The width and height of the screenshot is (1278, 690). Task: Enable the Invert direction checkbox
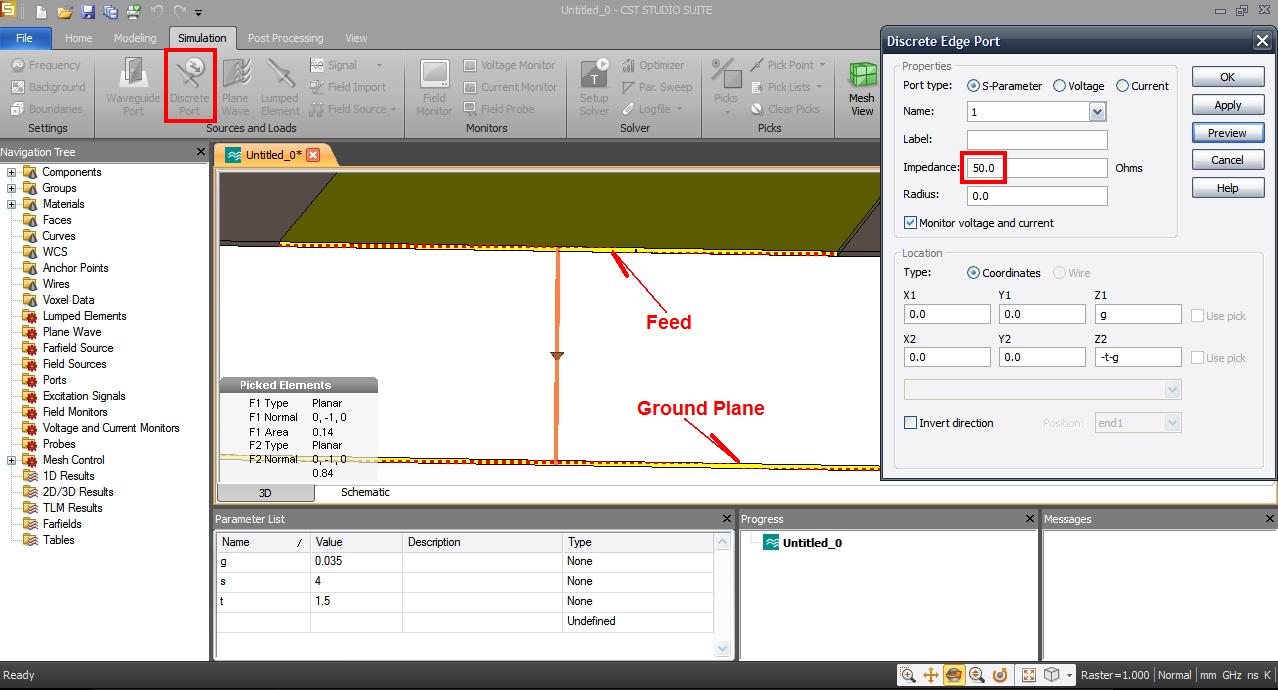tap(911, 423)
